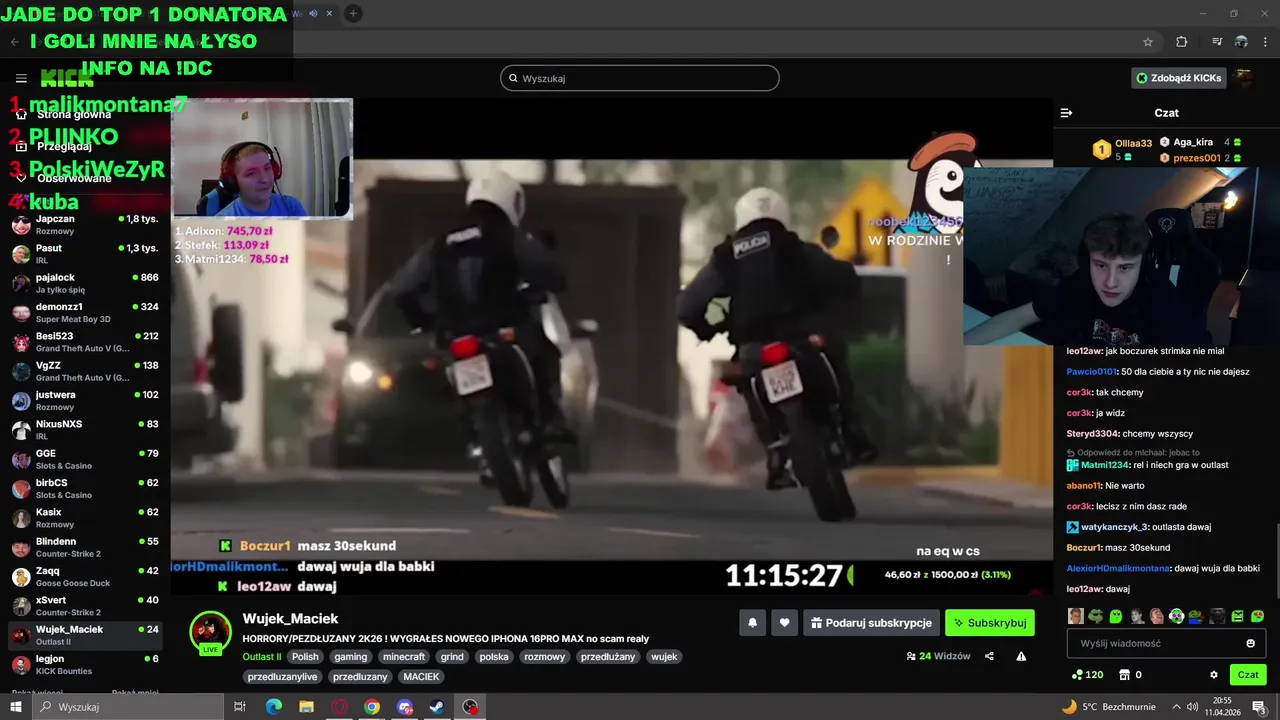Click the Outlast II category link

(262, 657)
